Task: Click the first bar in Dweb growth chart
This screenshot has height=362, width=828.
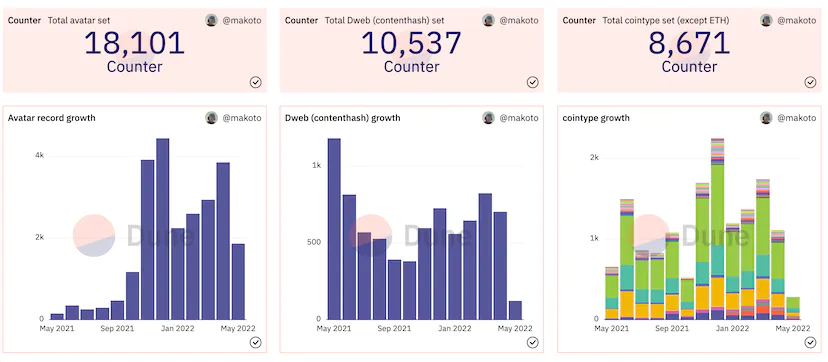Action: pyautogui.click(x=334, y=228)
